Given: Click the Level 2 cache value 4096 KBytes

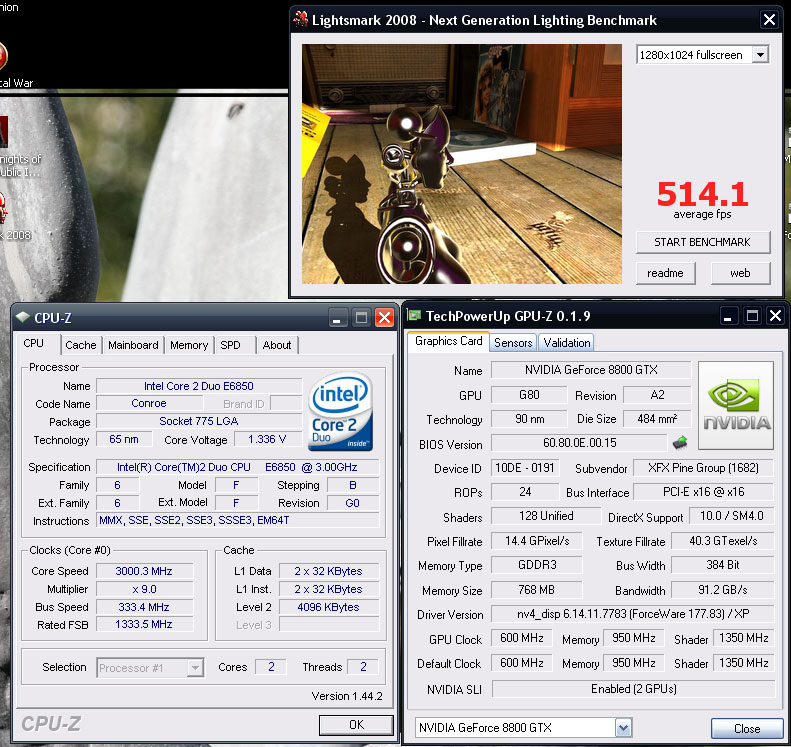Looking at the screenshot, I should click(328, 607).
